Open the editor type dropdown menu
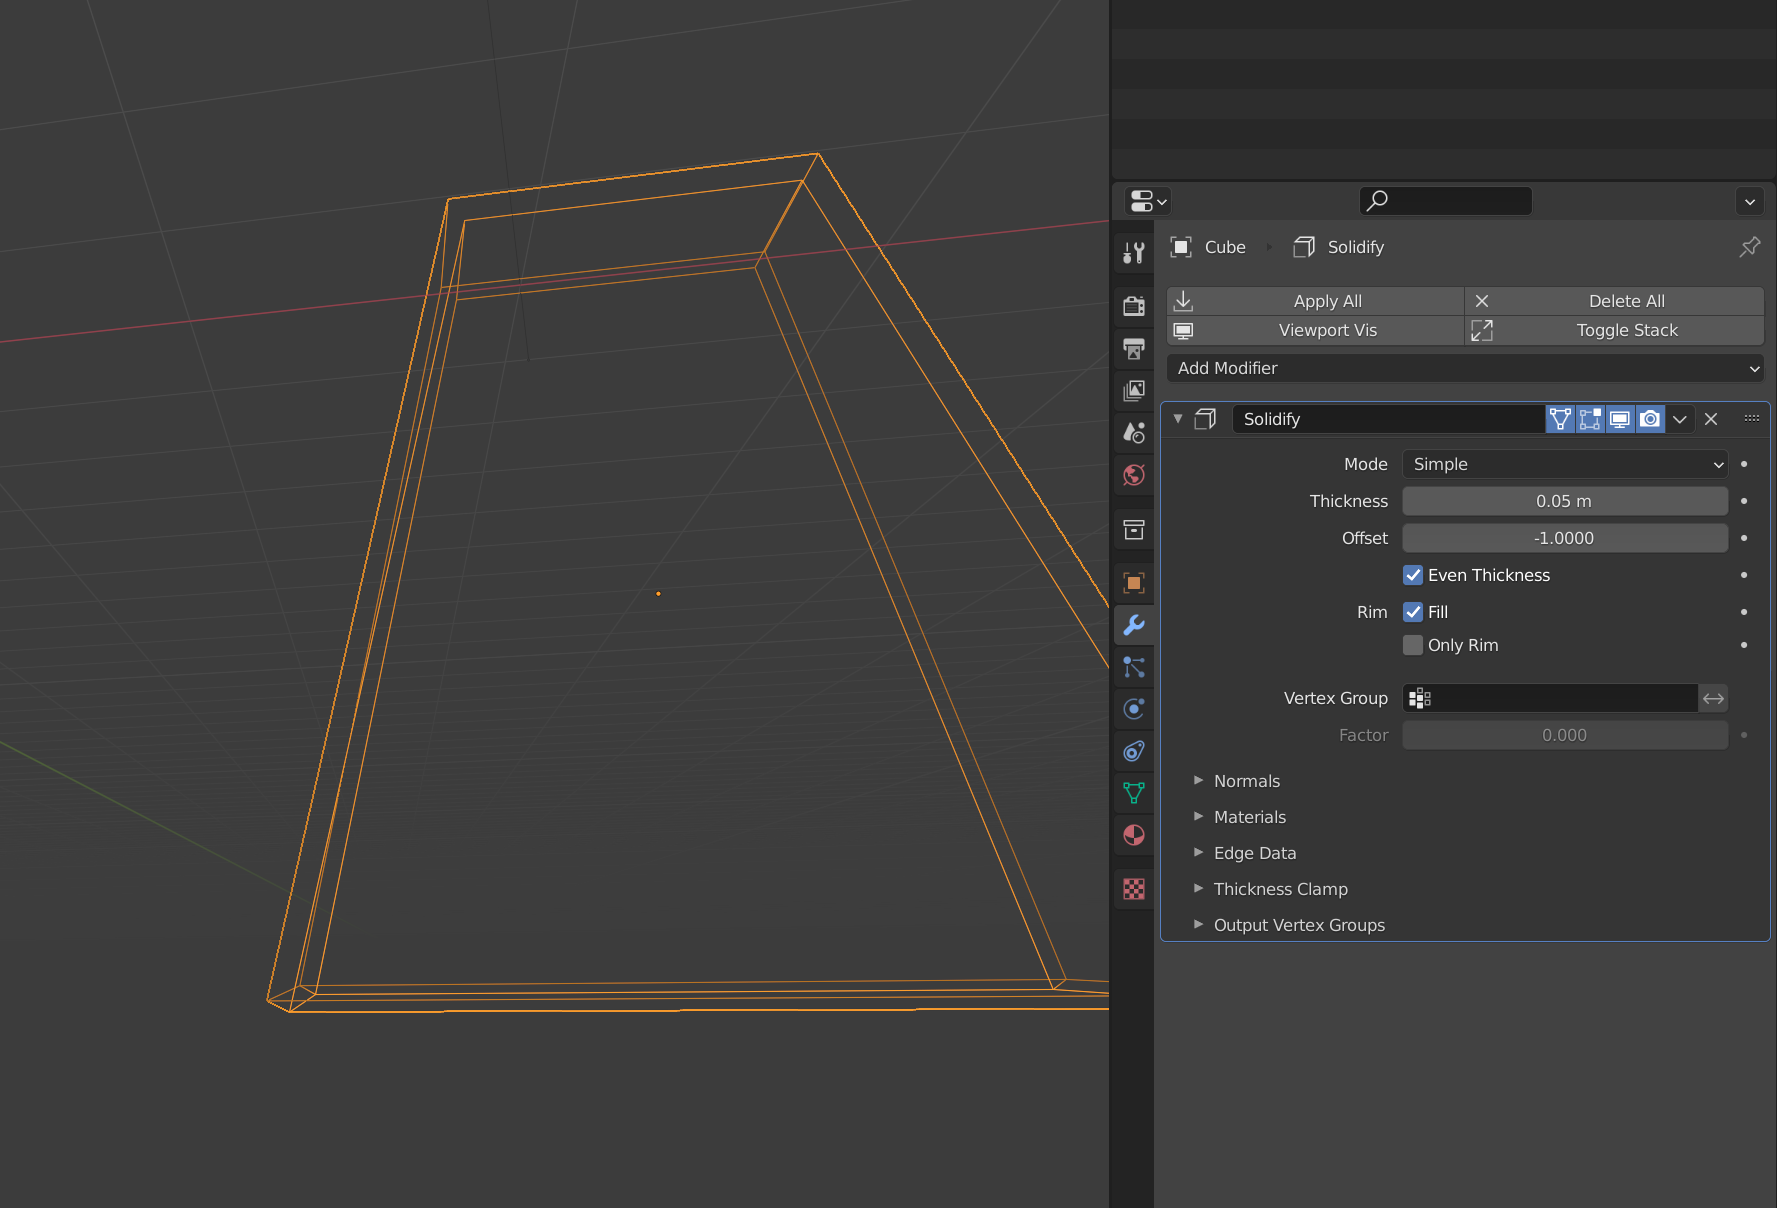The image size is (1777, 1208). (x=1147, y=201)
